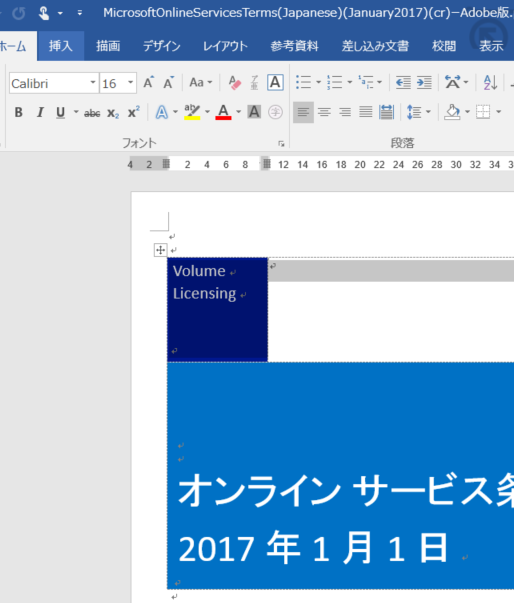Apply distributed alignment
The height and width of the screenshot is (603, 514).
[x=386, y=113]
